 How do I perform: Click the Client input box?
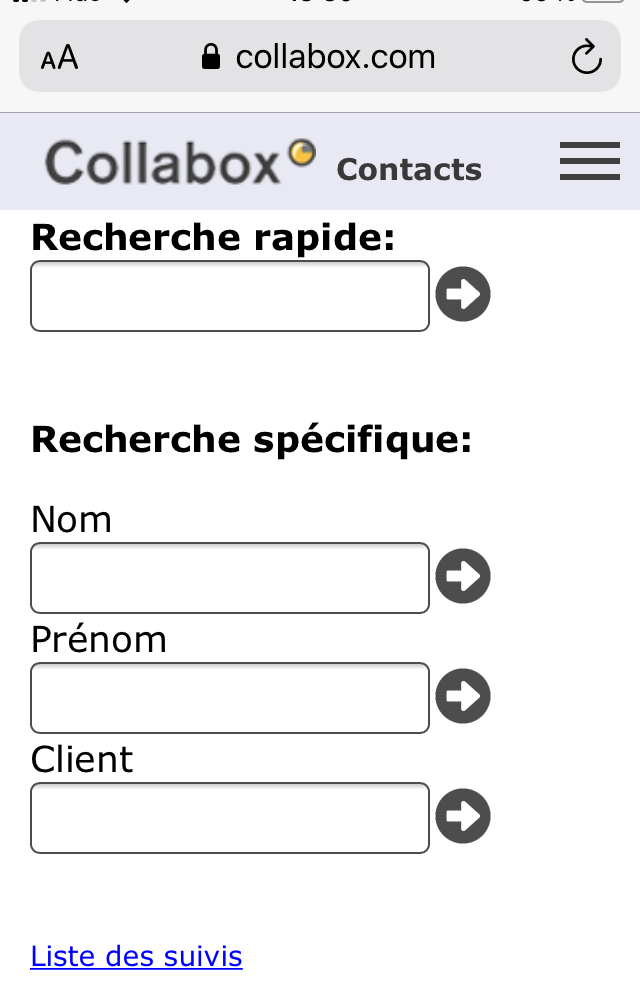pos(229,817)
